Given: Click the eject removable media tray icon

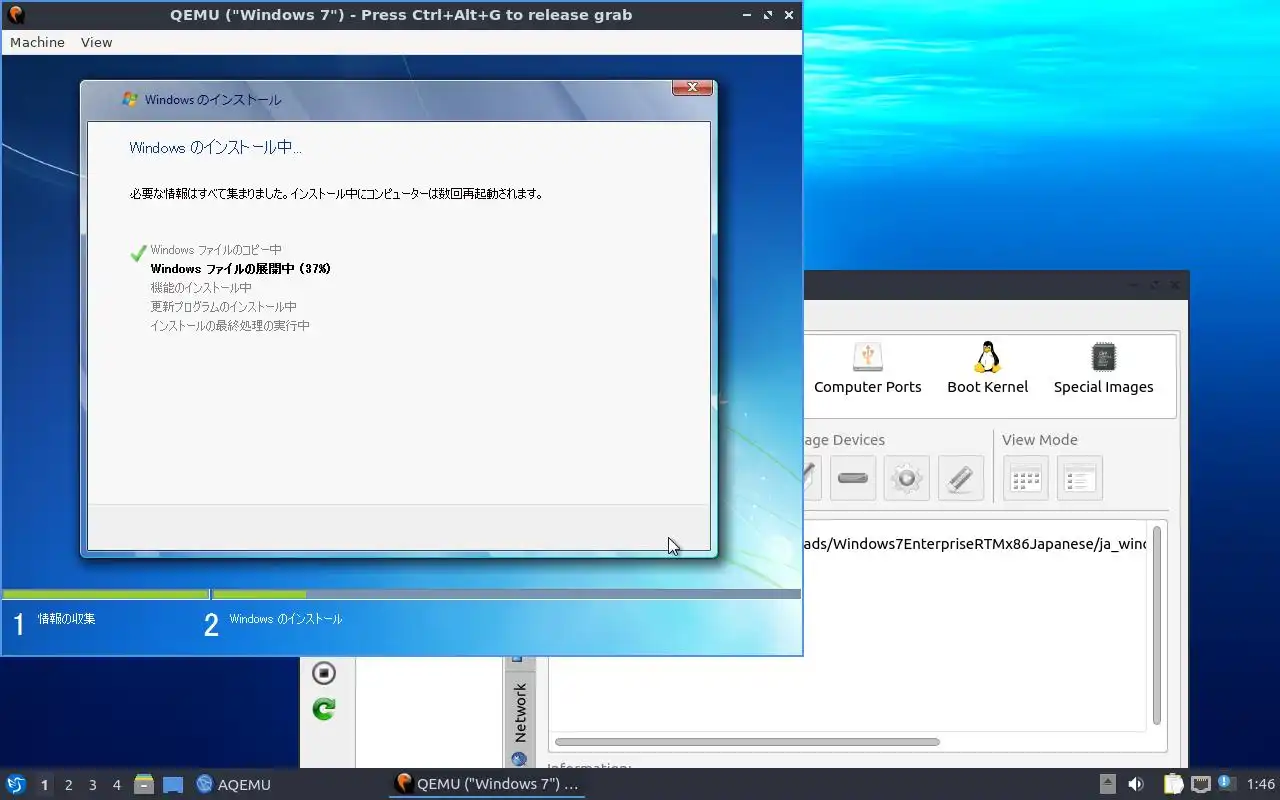Looking at the screenshot, I should 1108,784.
